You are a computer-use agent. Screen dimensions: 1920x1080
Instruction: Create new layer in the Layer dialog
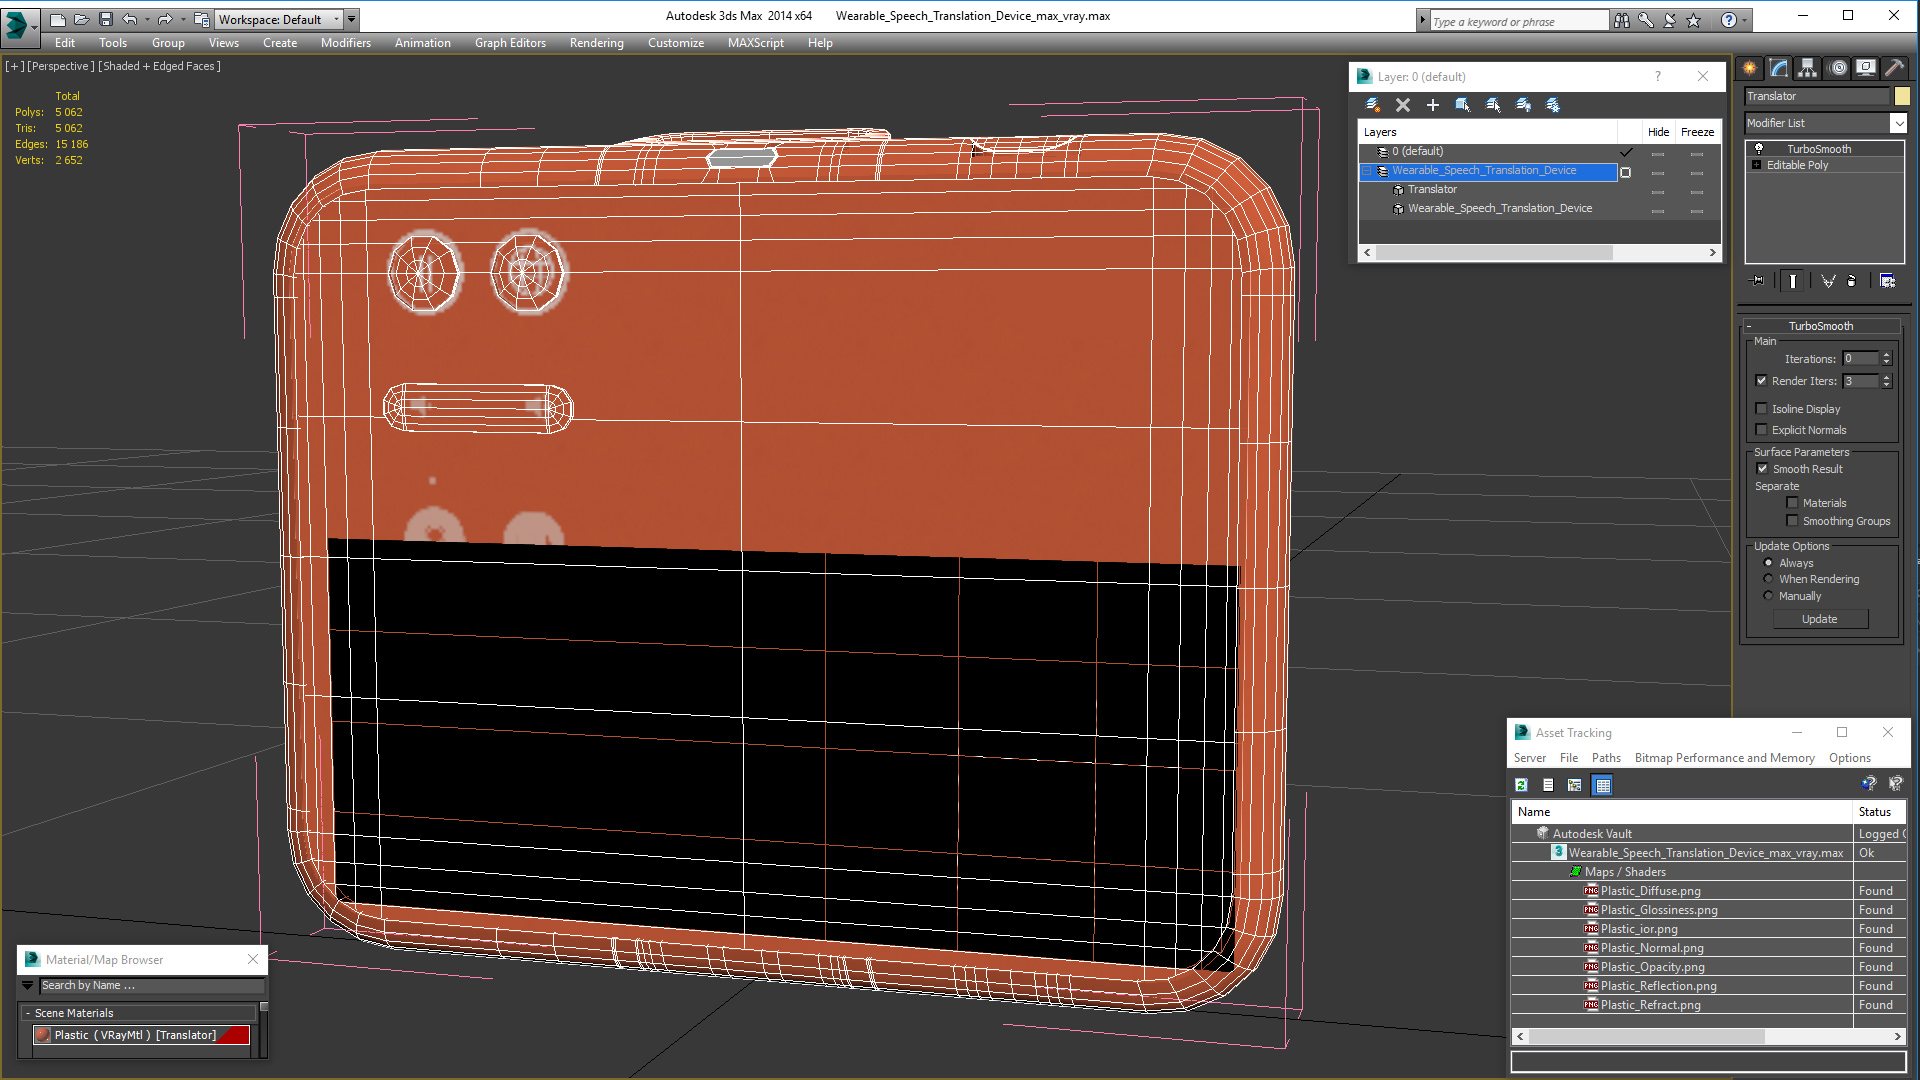click(x=1373, y=105)
